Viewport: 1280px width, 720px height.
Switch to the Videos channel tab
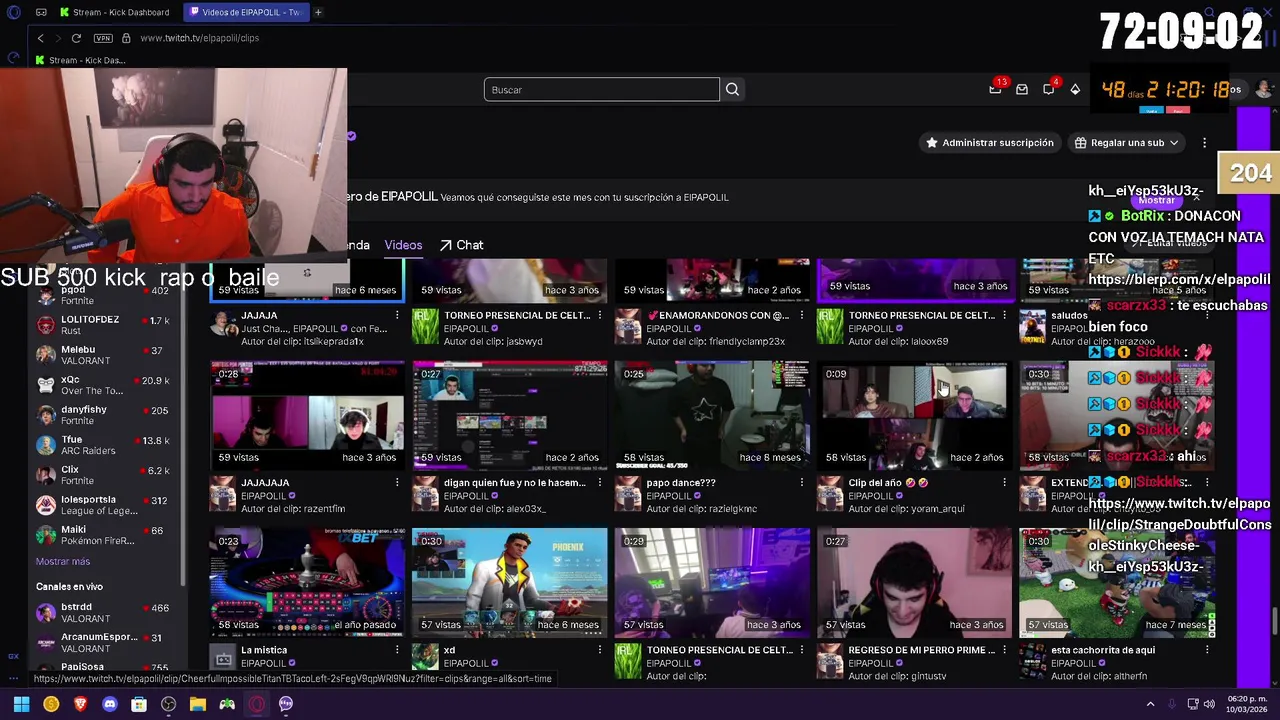click(x=403, y=245)
